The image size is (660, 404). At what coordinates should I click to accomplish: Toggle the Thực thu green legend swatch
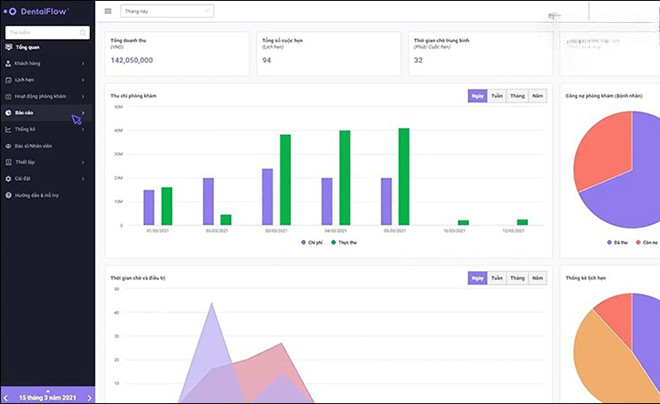[332, 242]
